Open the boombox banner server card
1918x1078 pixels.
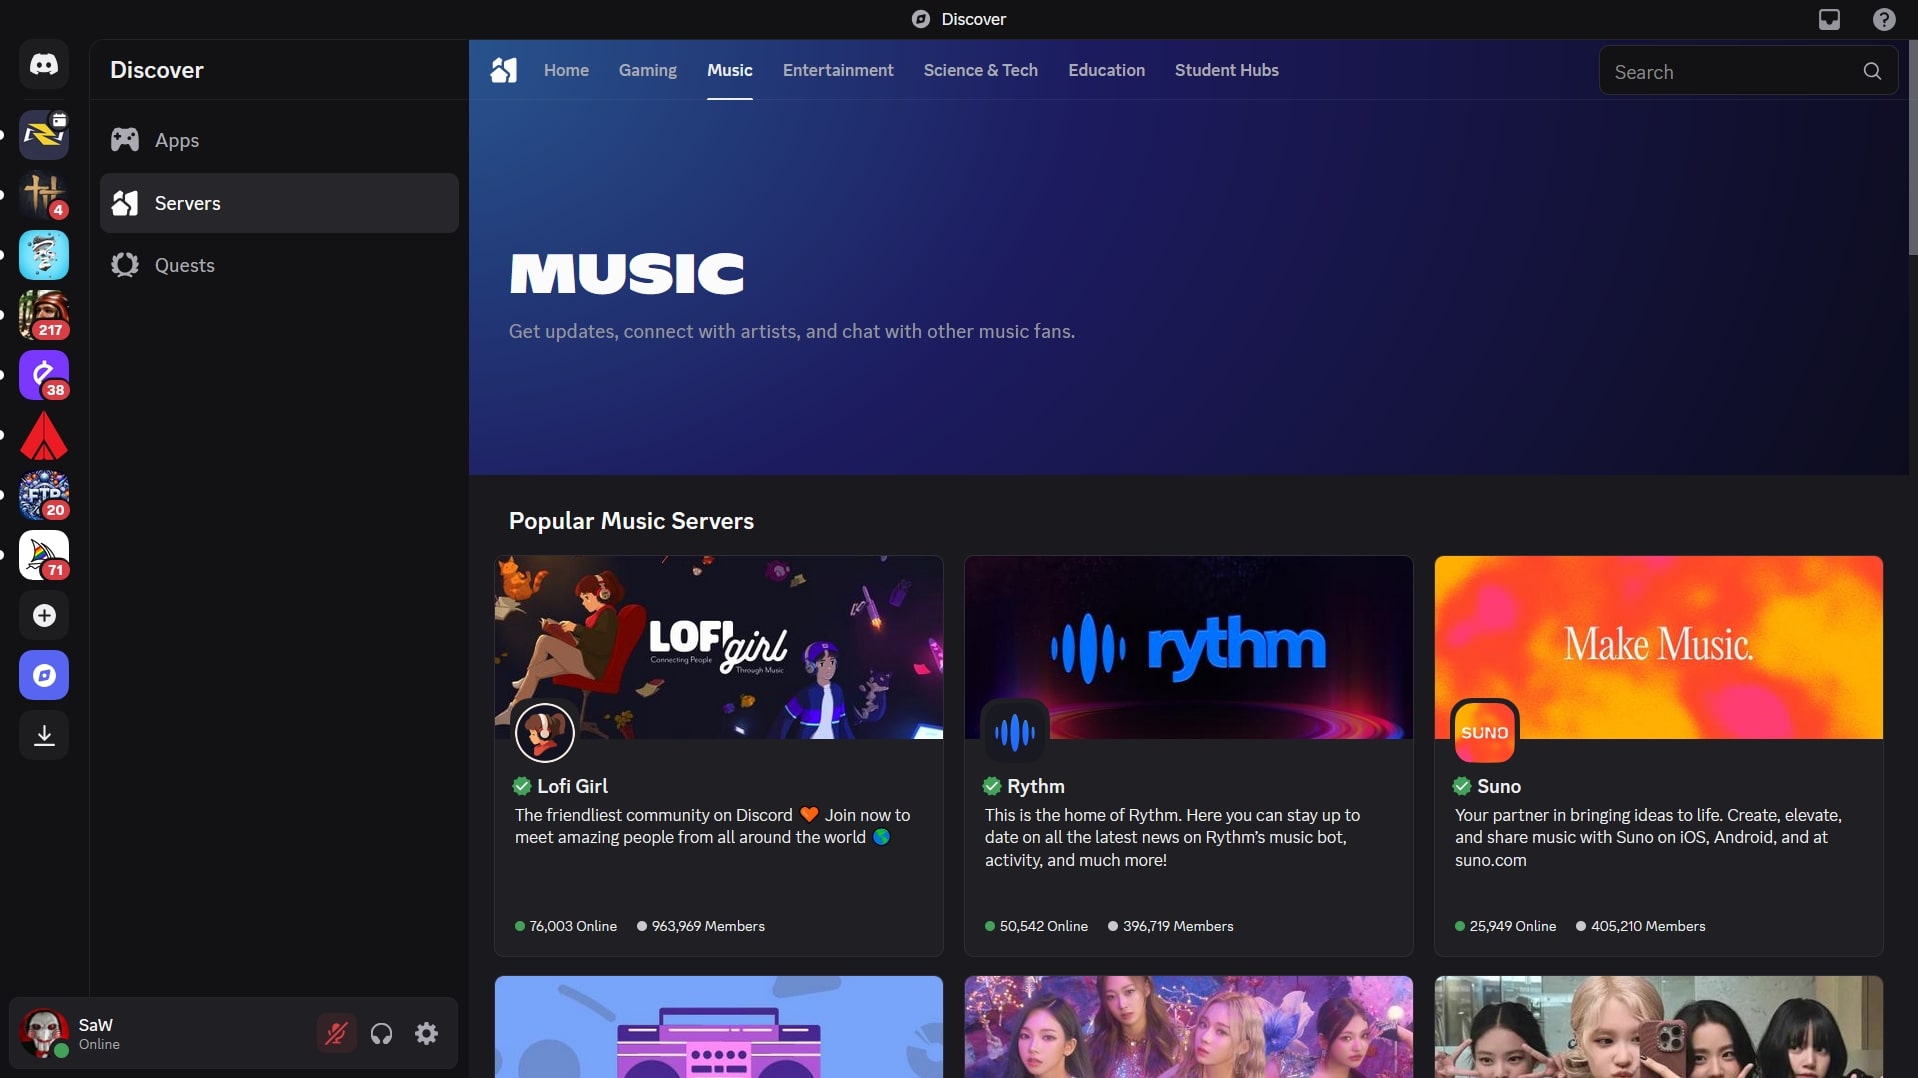tap(719, 1027)
